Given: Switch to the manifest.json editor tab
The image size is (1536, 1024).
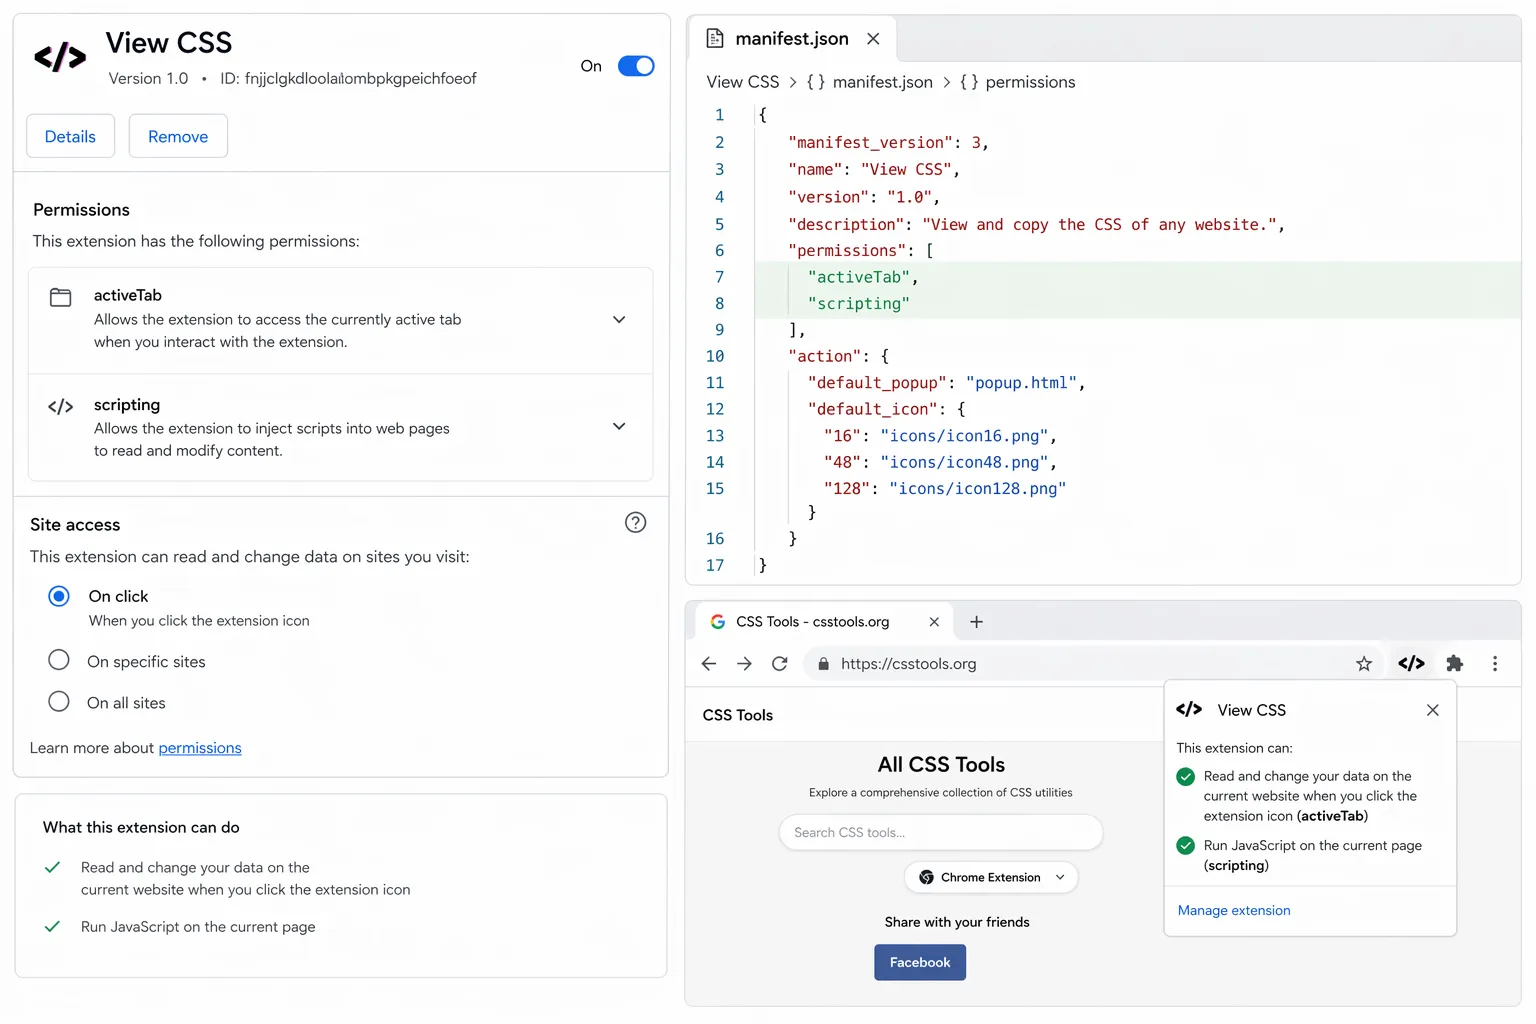Looking at the screenshot, I should (791, 38).
